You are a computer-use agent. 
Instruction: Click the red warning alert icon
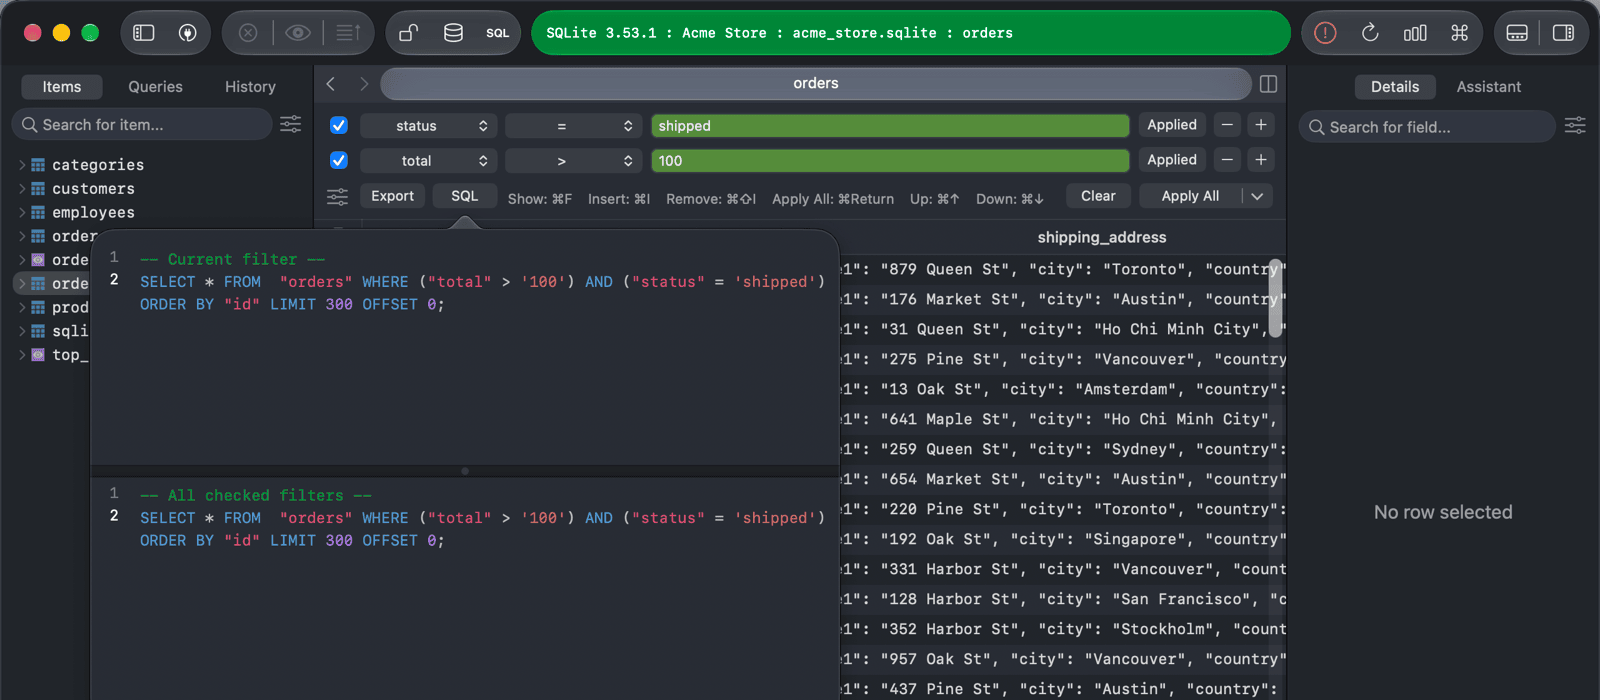pyautogui.click(x=1325, y=33)
